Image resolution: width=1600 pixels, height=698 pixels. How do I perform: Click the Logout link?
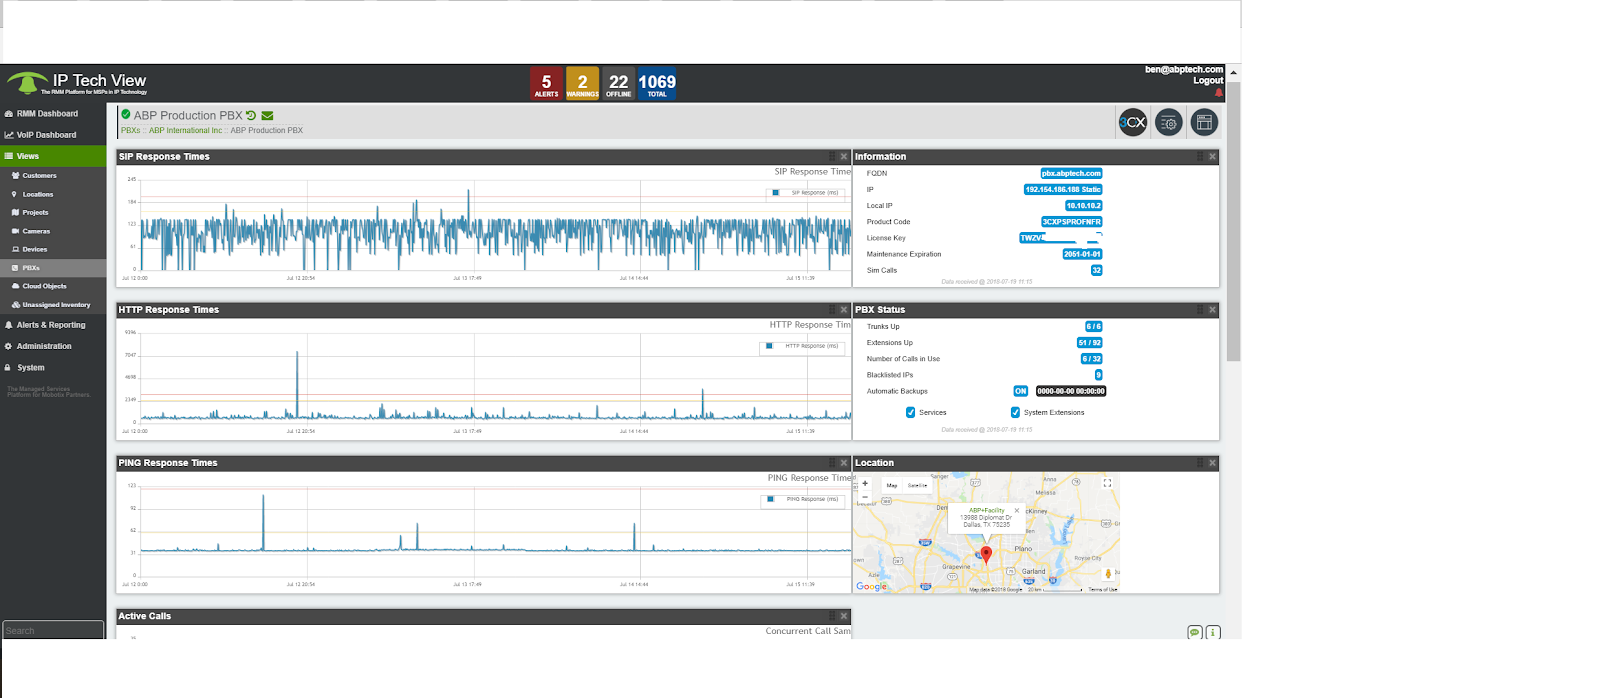coord(1208,81)
